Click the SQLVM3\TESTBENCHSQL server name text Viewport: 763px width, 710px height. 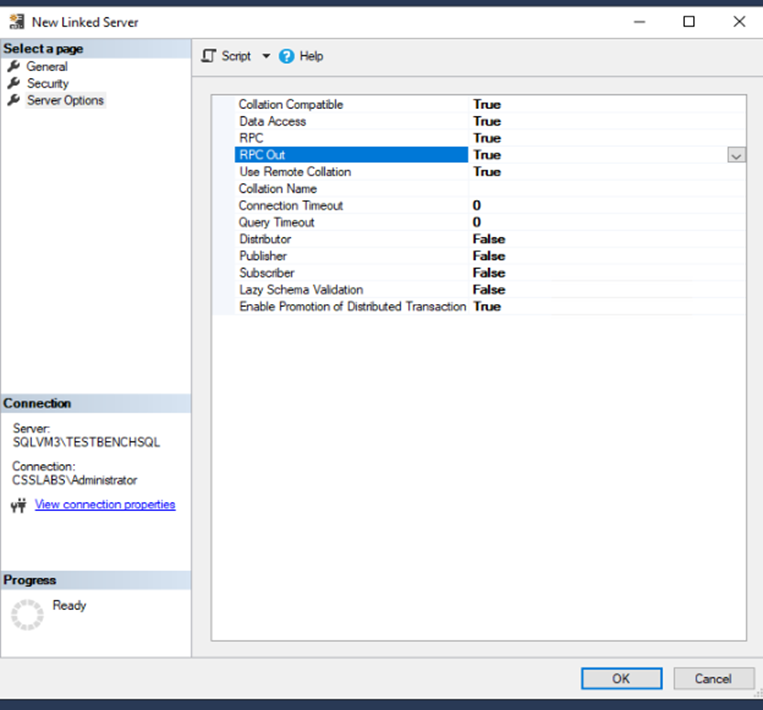point(87,442)
